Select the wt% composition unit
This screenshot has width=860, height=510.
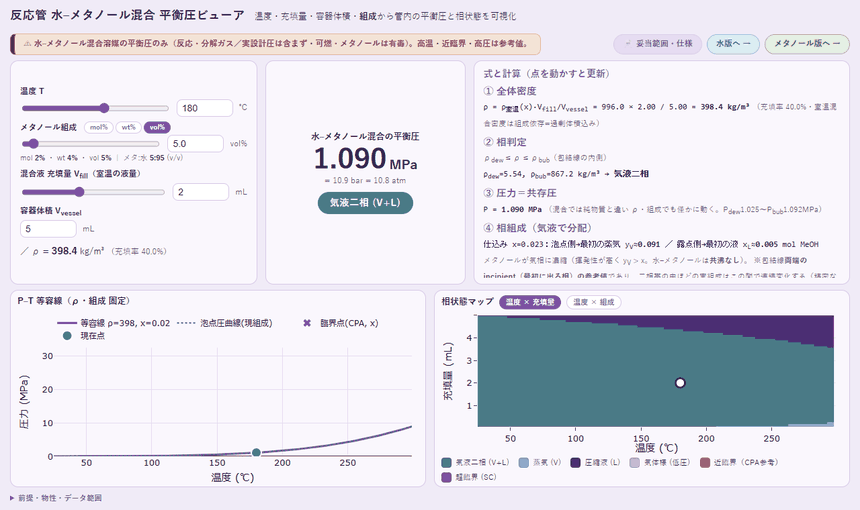(x=128, y=127)
